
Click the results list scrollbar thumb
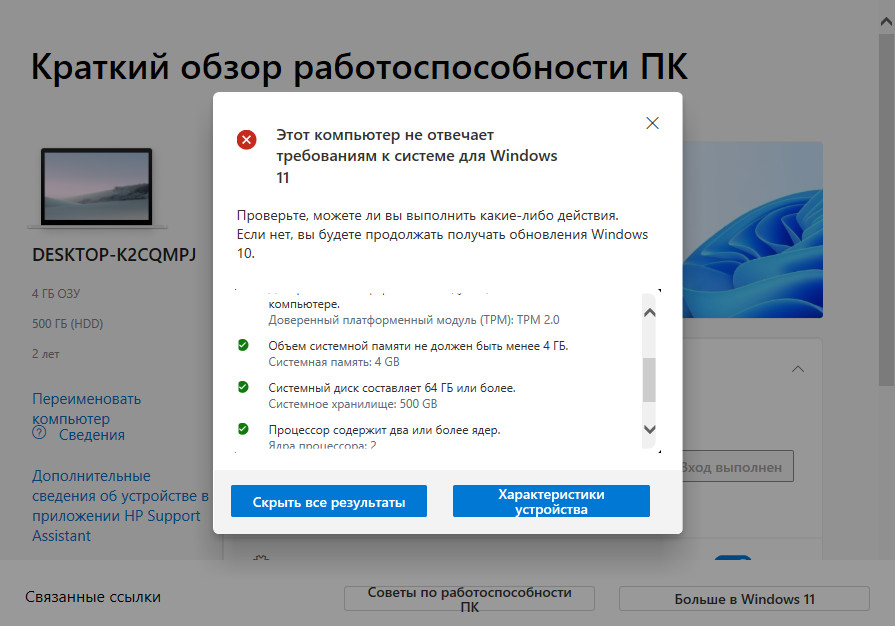pyautogui.click(x=649, y=380)
